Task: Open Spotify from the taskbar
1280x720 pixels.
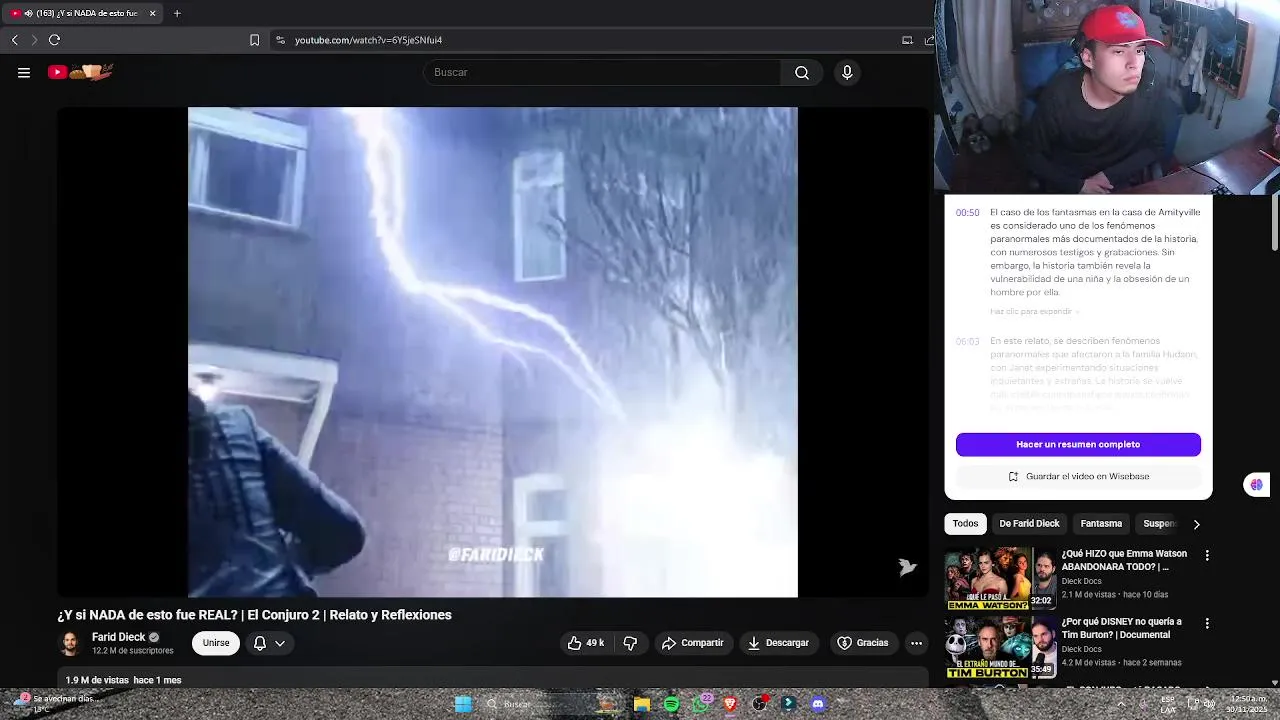Action: click(x=672, y=704)
